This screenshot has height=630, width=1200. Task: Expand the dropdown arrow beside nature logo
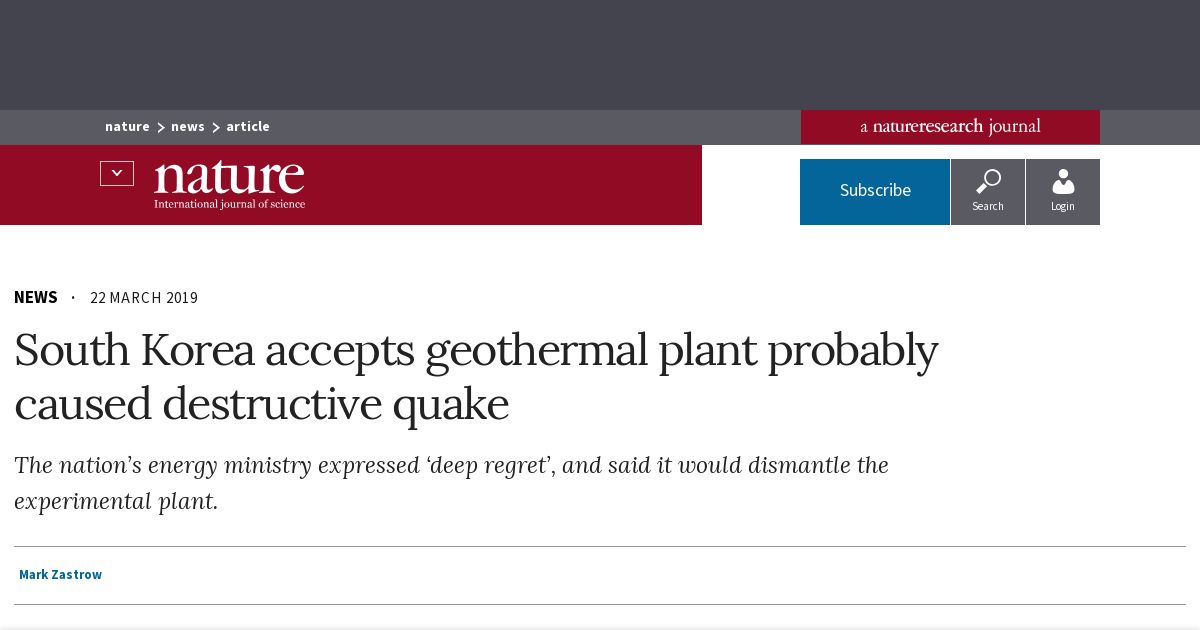point(117,173)
